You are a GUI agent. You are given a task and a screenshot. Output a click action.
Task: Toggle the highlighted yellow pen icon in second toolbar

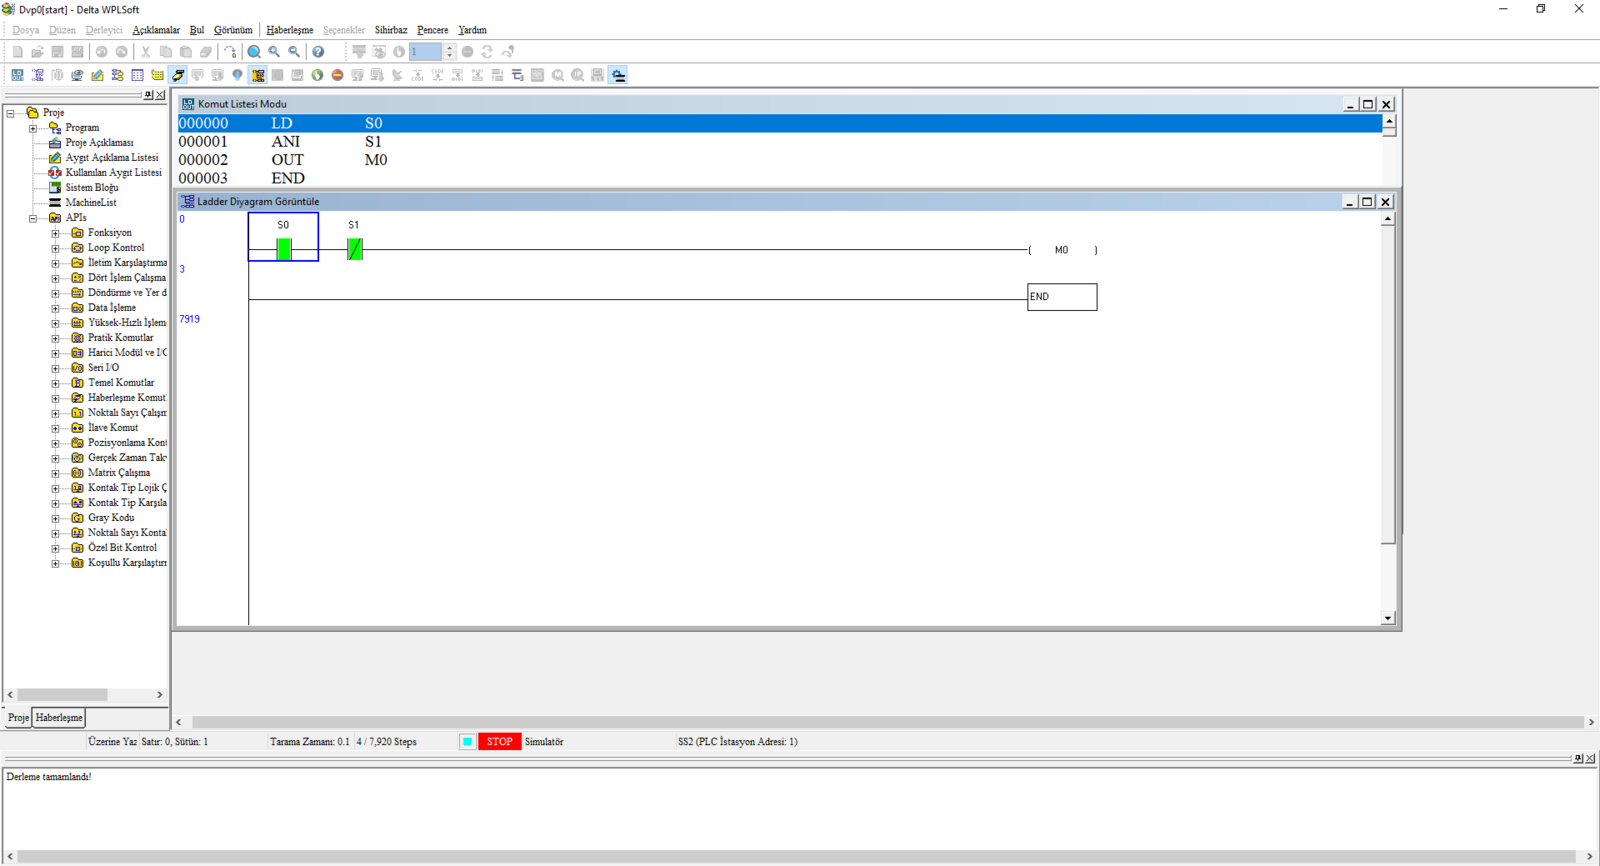pyautogui.click(x=178, y=75)
